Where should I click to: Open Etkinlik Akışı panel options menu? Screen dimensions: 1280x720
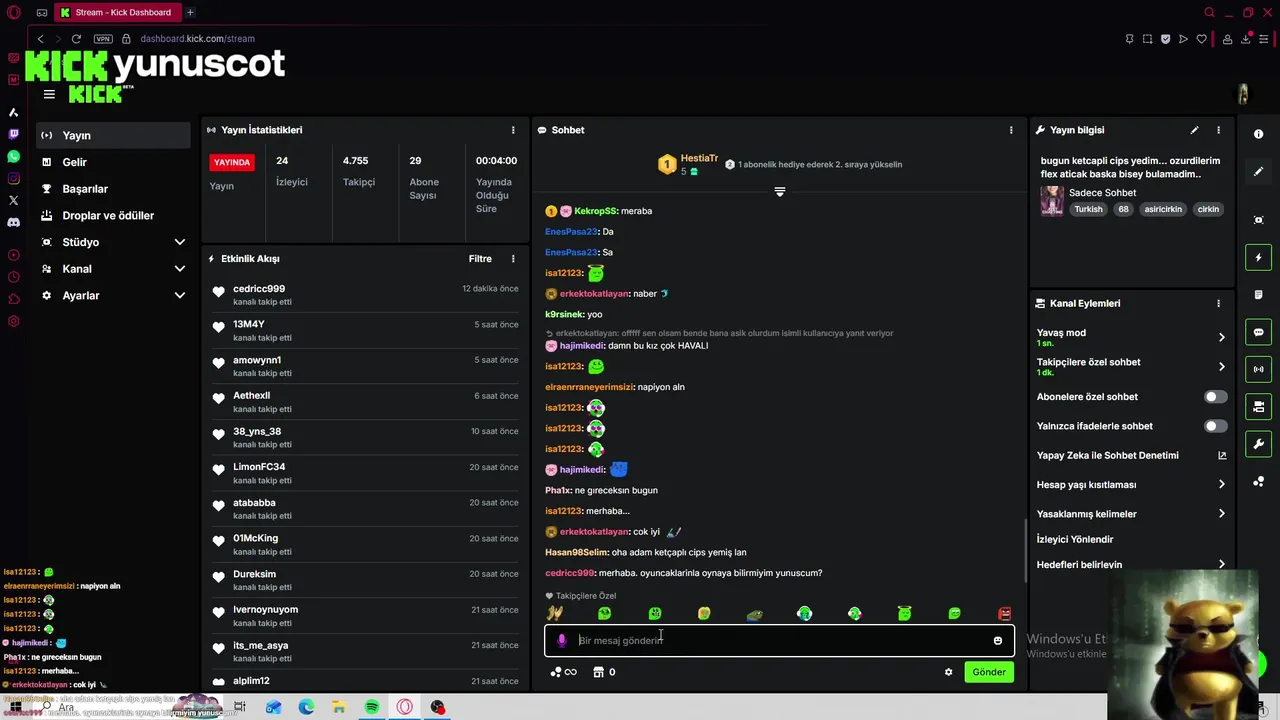click(x=513, y=259)
